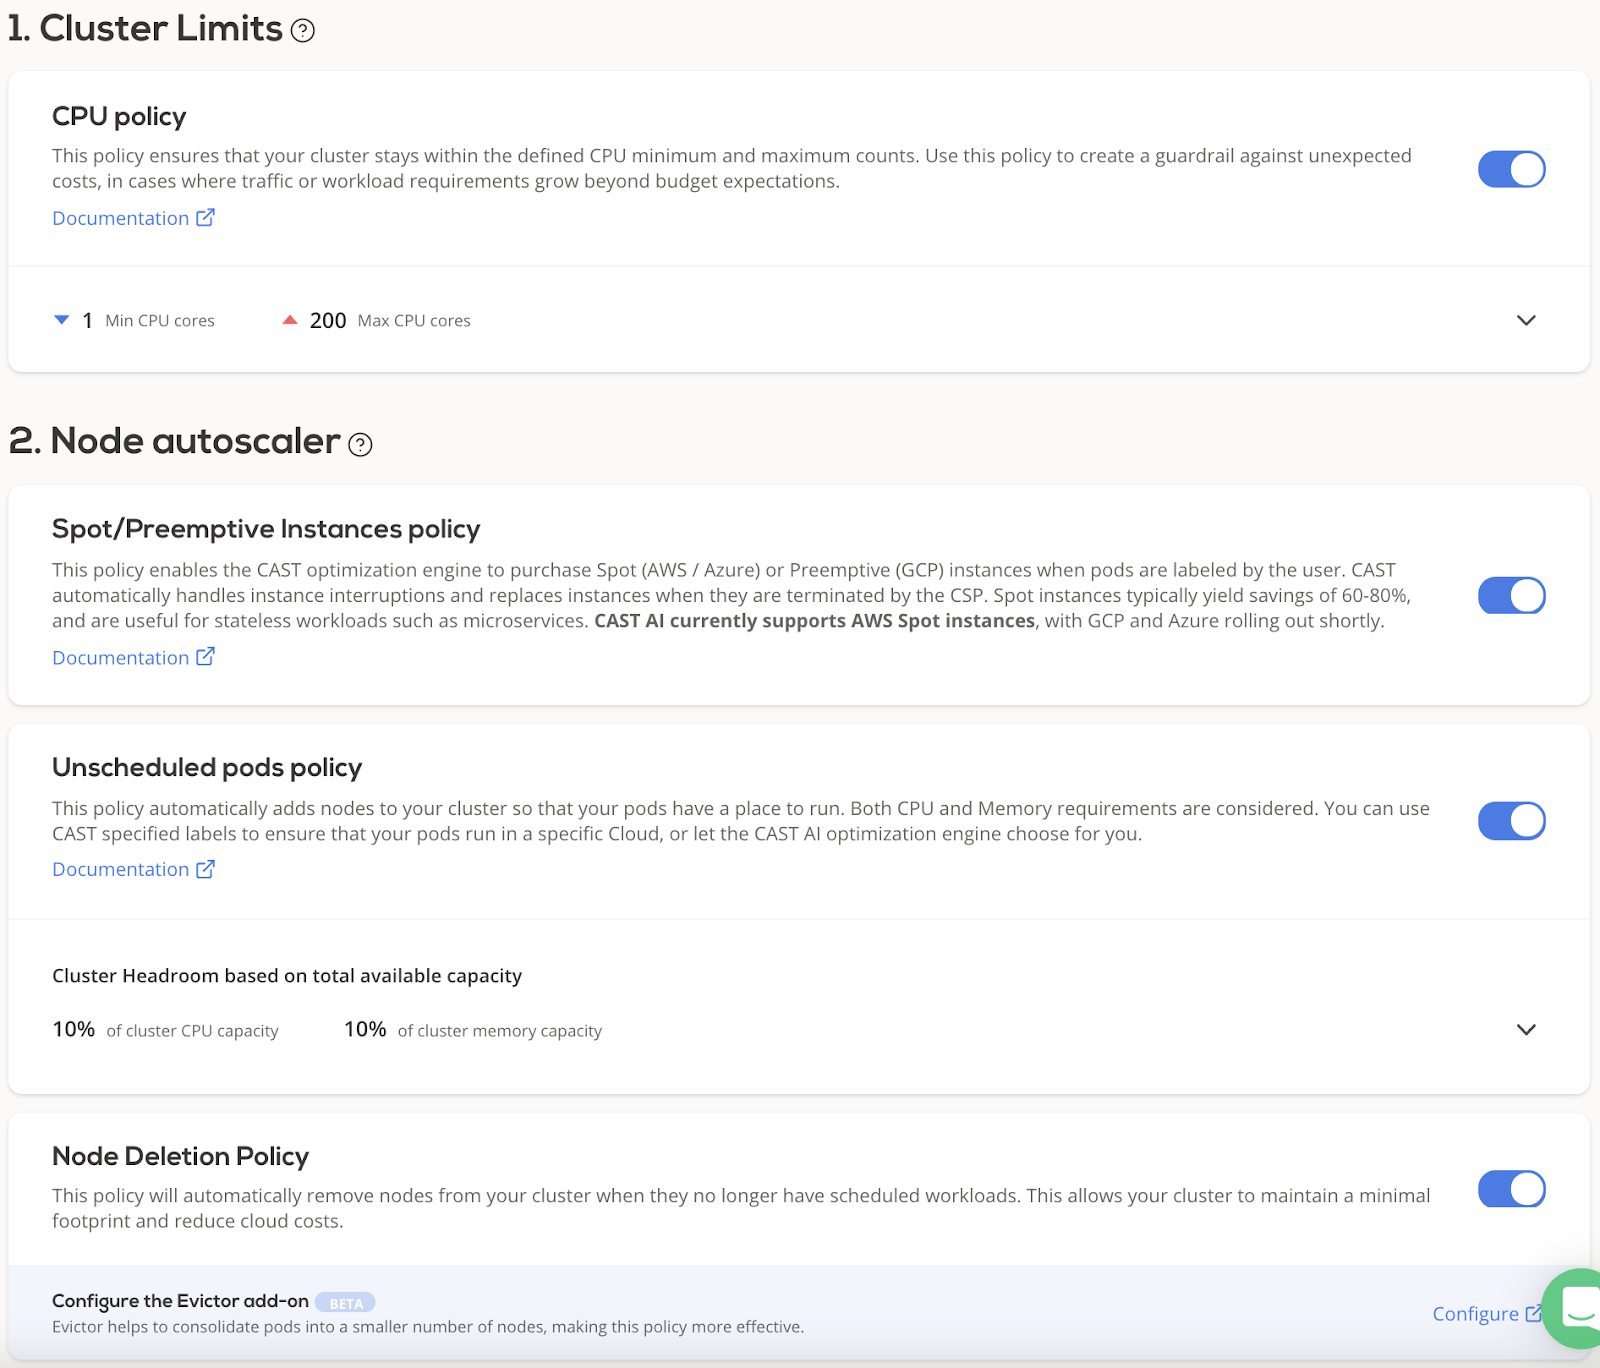The image size is (1600, 1368).
Task: Expand the Cluster Headroom settings chevron
Action: click(x=1525, y=1030)
